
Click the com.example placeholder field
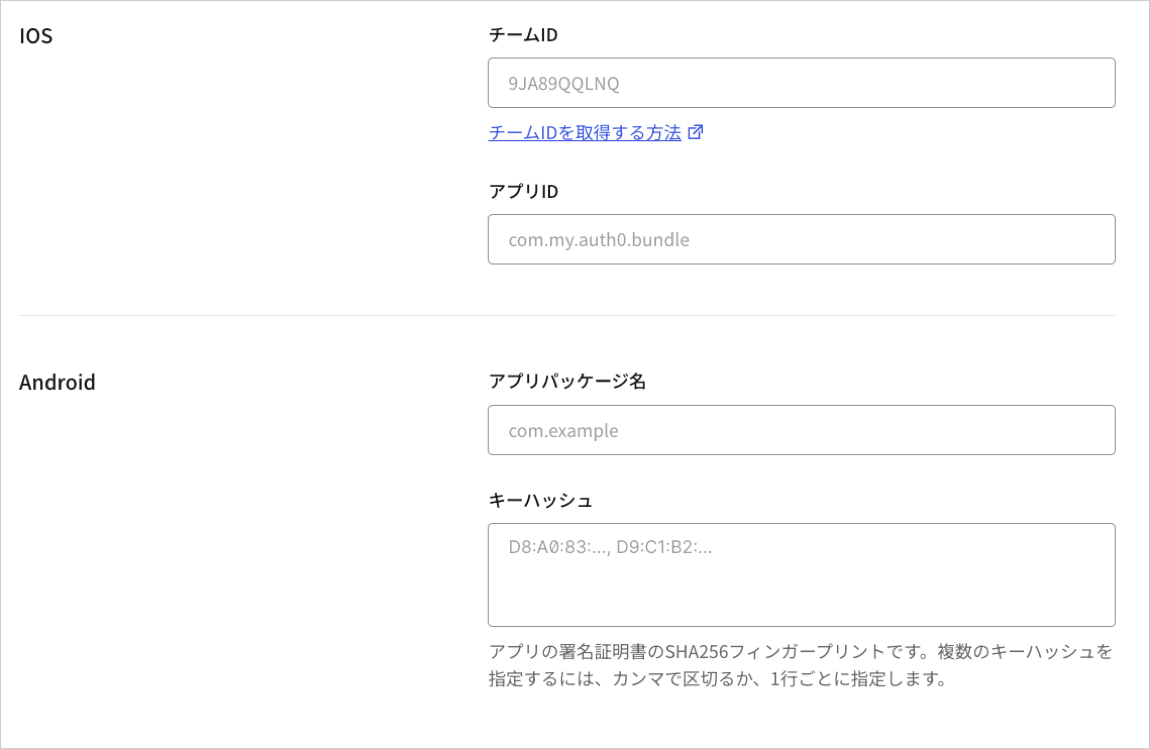800,430
